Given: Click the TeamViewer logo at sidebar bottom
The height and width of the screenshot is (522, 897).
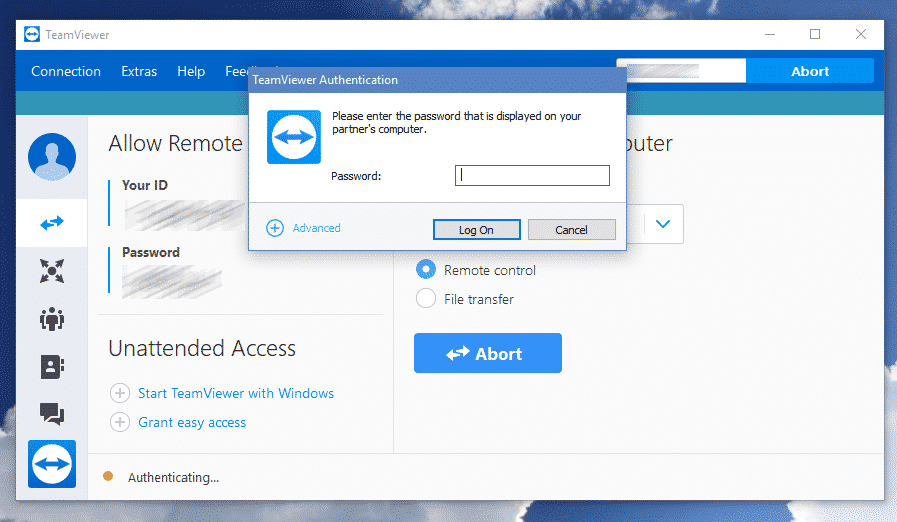Looking at the screenshot, I should coord(51,464).
